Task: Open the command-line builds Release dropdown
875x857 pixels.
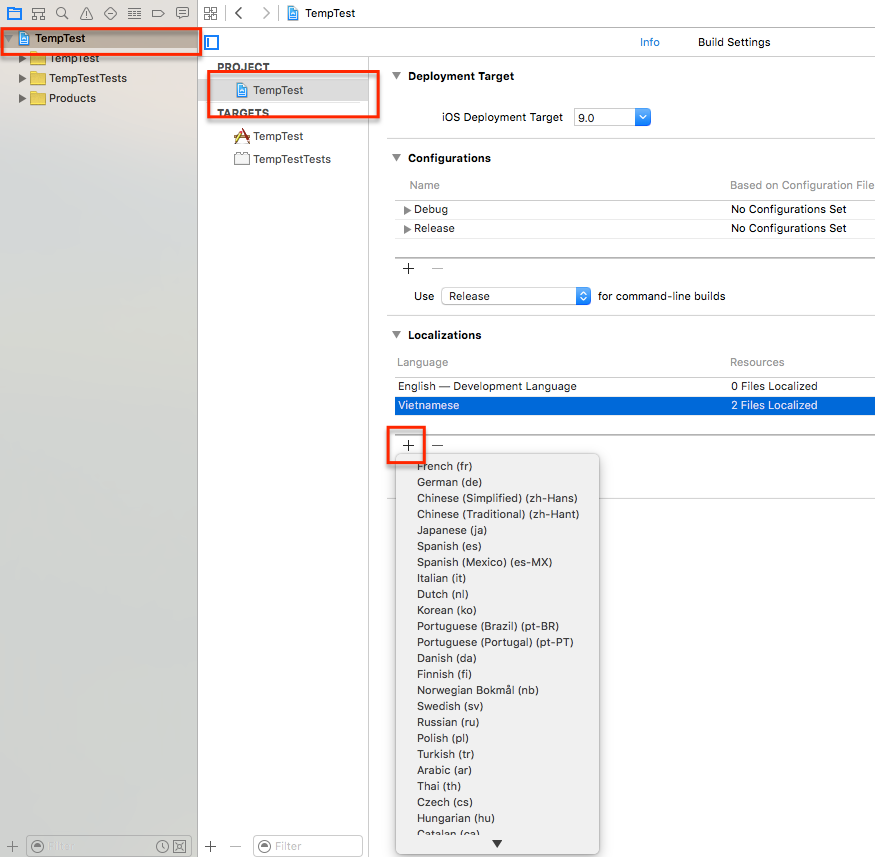Action: point(516,296)
